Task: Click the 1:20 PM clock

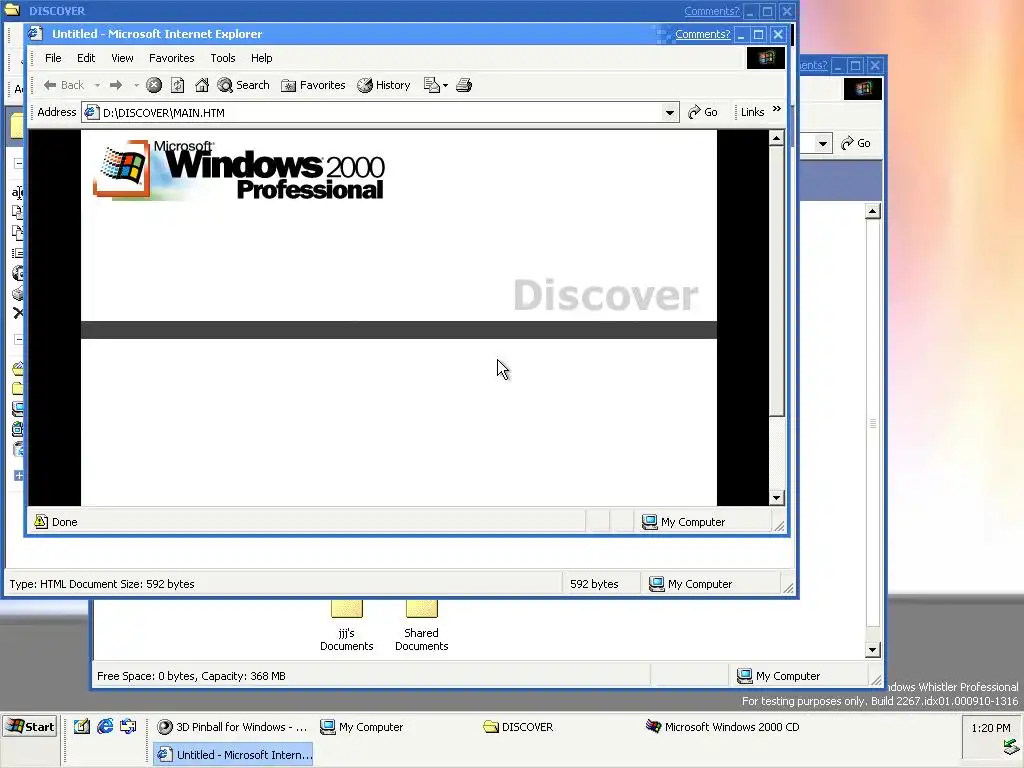Action: point(991,728)
